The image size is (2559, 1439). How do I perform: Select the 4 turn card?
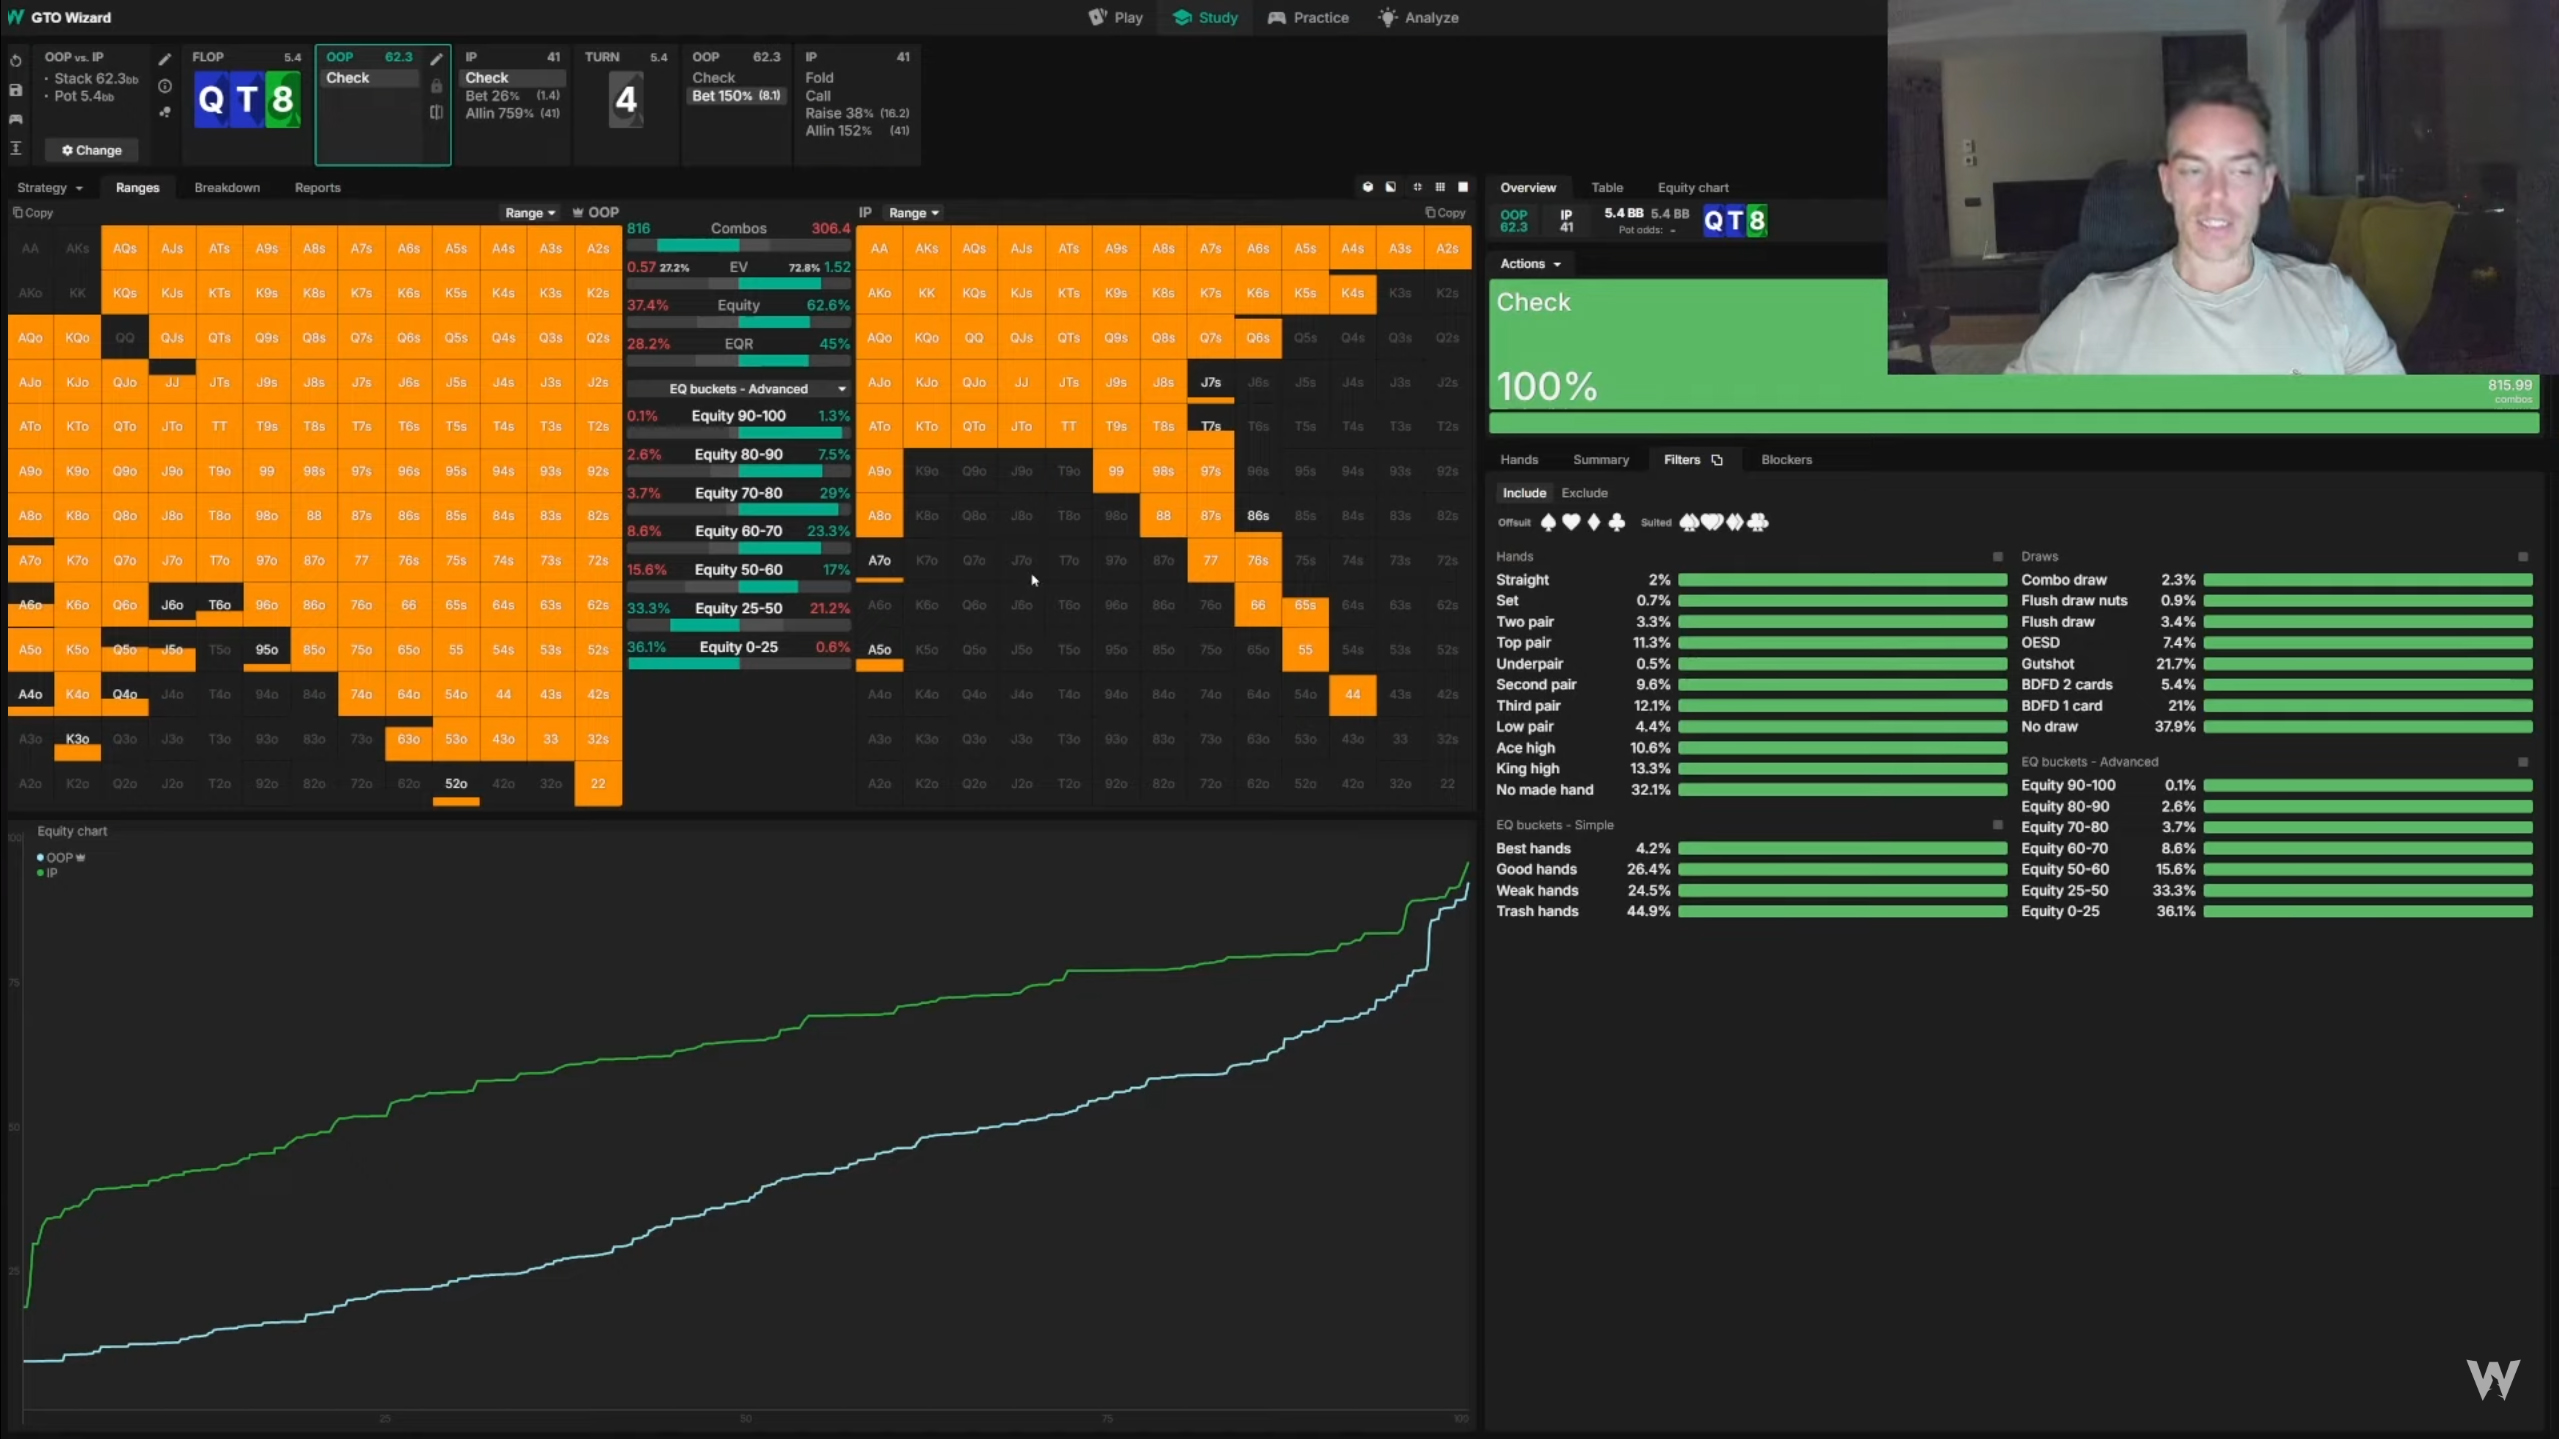626,99
